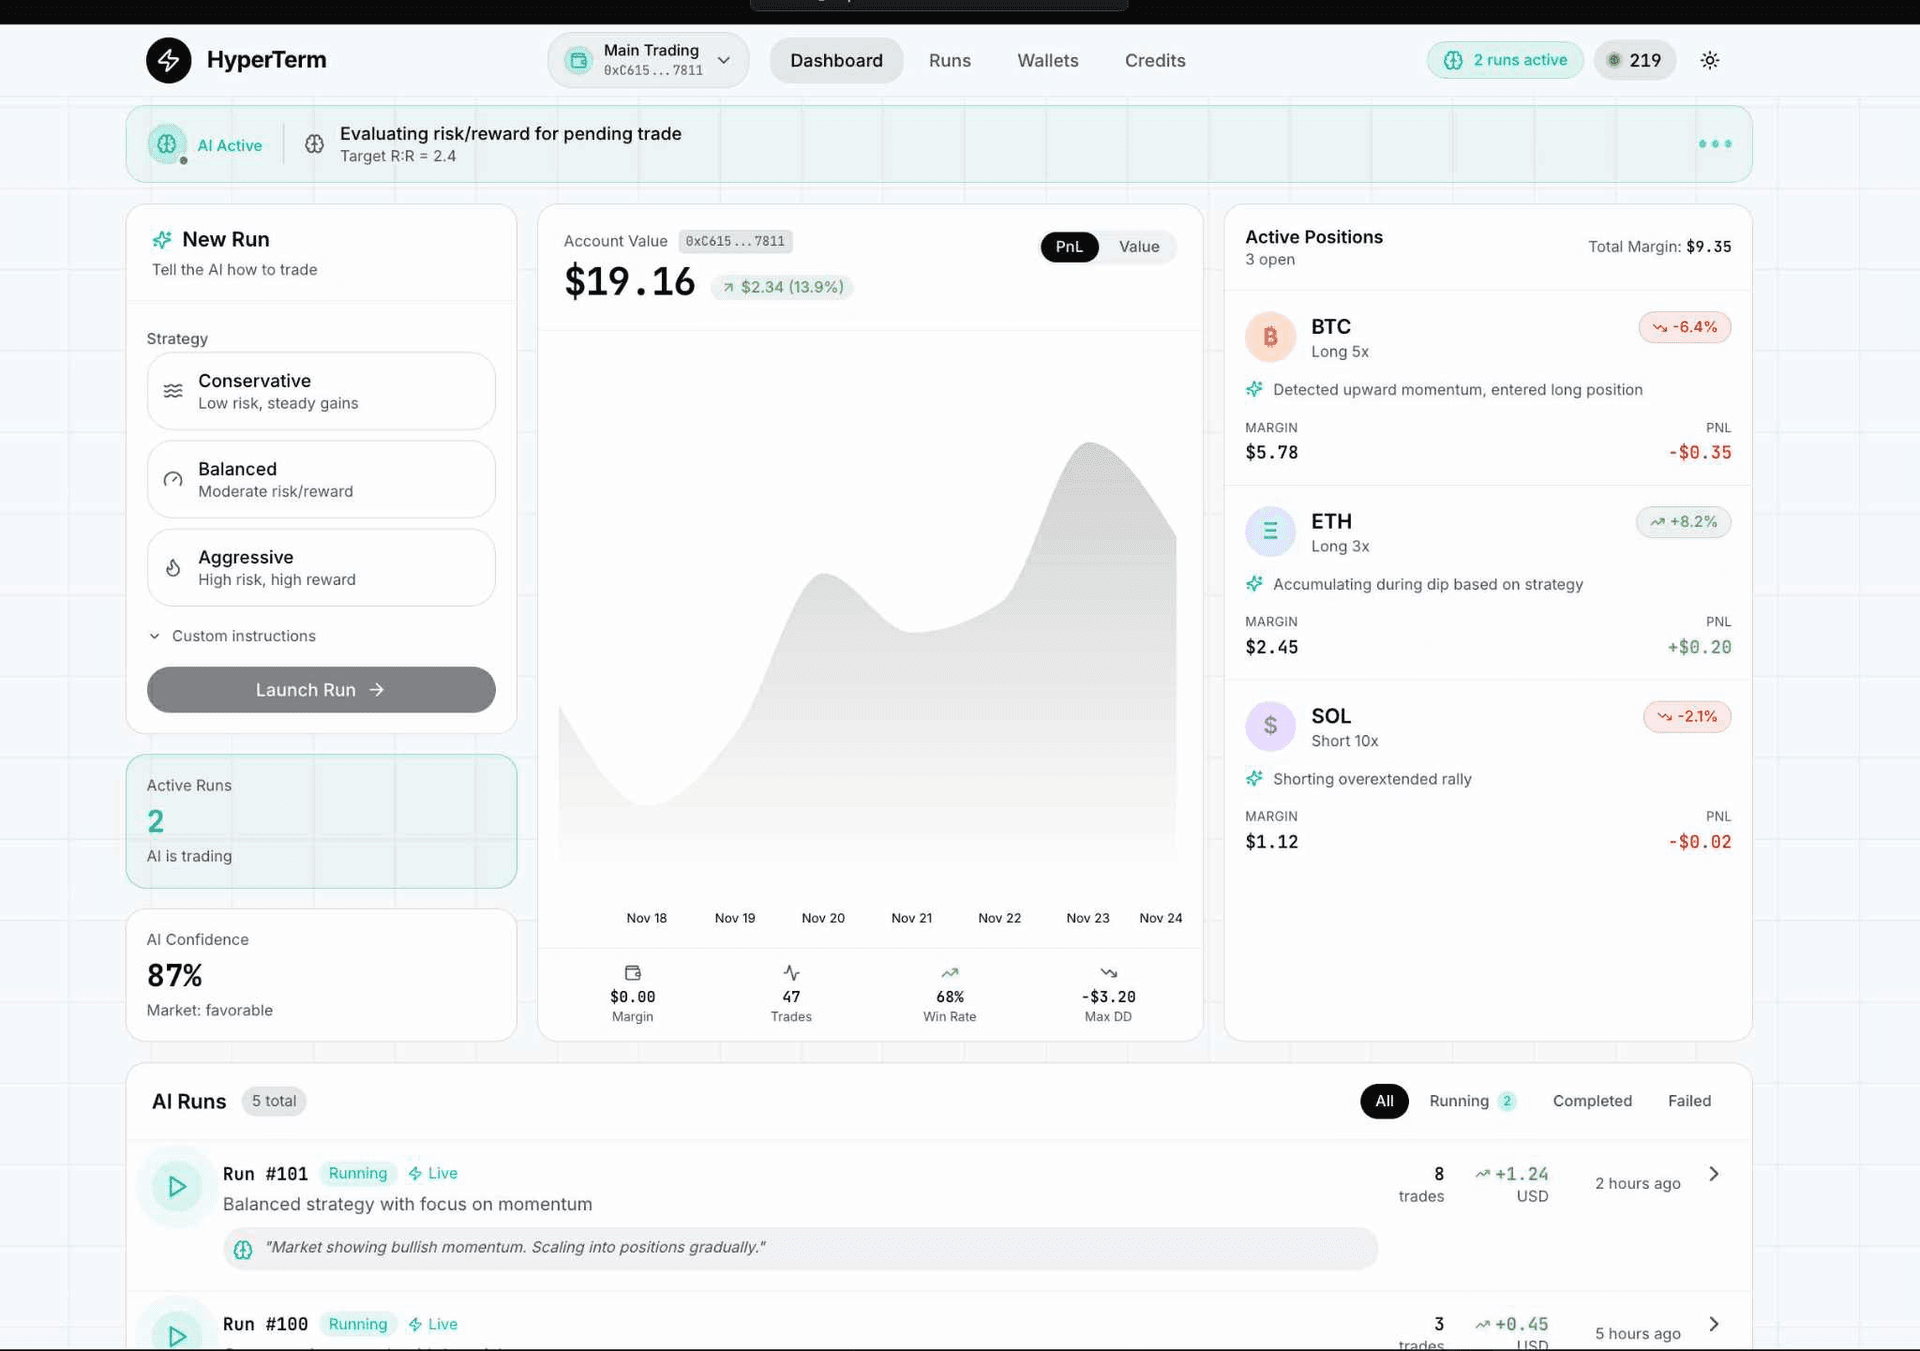Switch chart to PnL view
The height and width of the screenshot is (1351, 1920).
click(x=1069, y=247)
